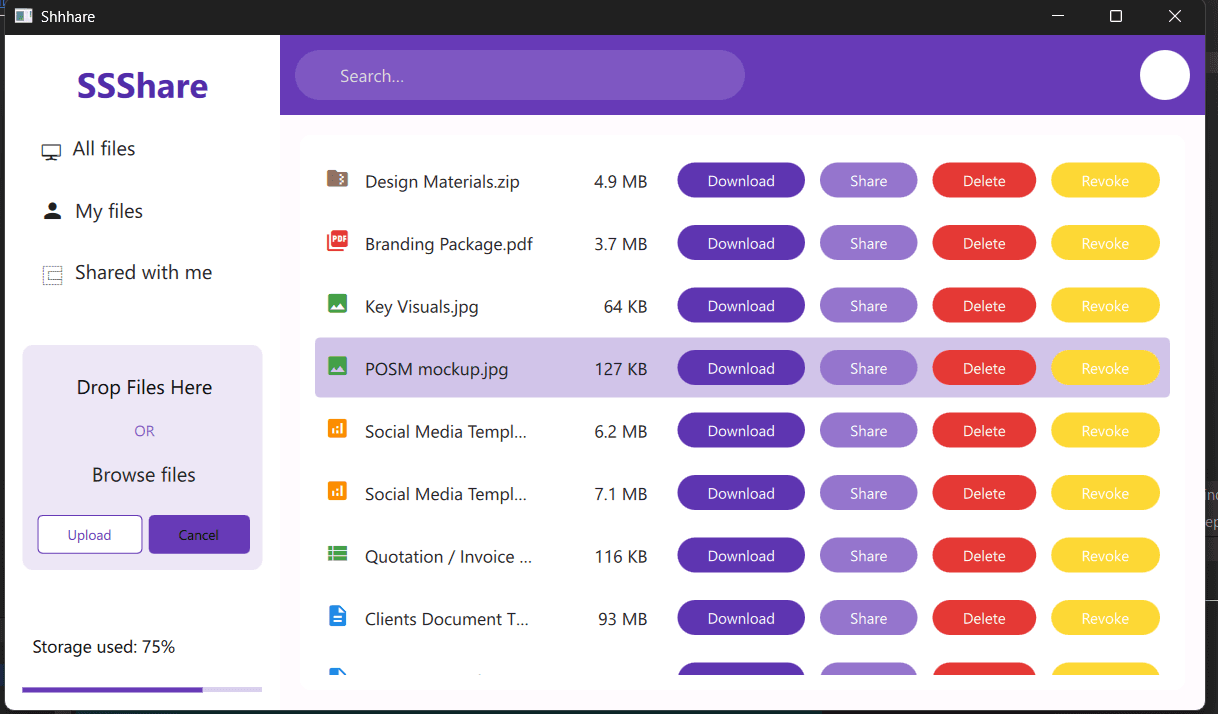1218x714 pixels.
Task: Click Browse files
Action: coord(144,475)
